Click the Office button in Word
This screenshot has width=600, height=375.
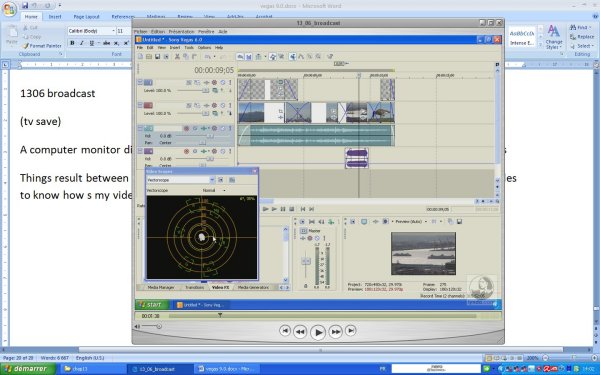[9, 9]
